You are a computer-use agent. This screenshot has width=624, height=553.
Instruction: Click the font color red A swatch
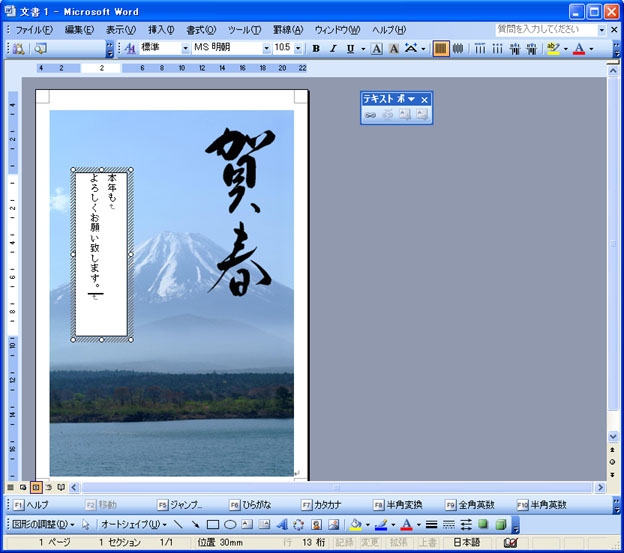[x=578, y=48]
